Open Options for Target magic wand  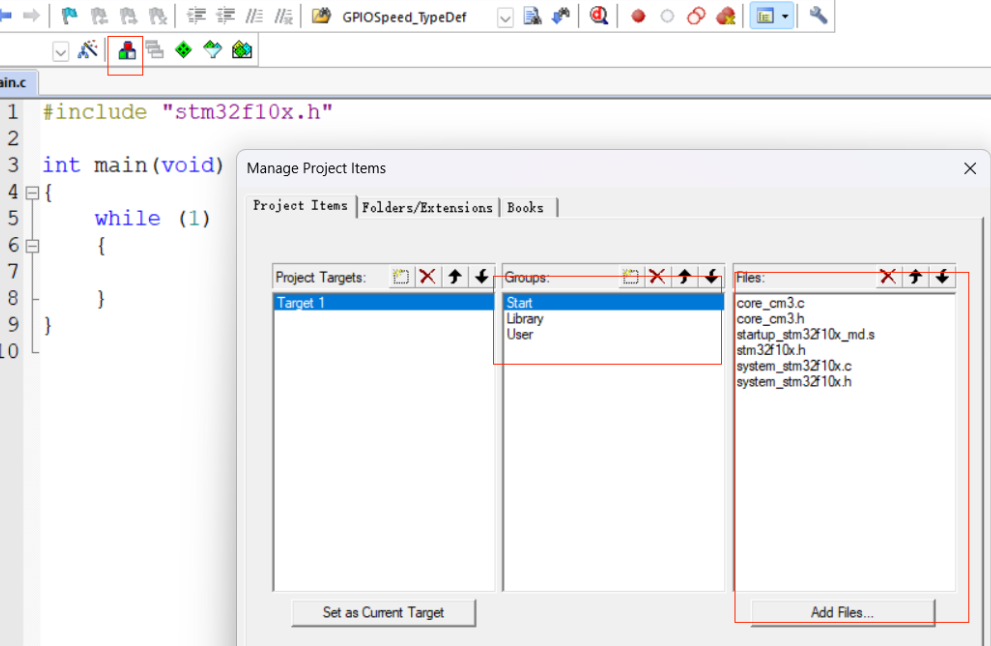pyautogui.click(x=87, y=49)
